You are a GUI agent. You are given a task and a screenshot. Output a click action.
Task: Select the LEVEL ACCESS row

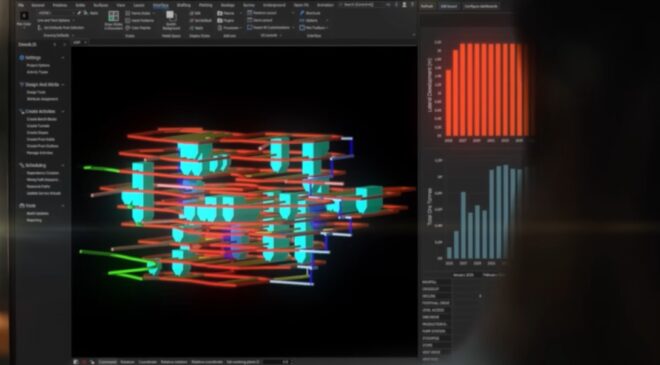436,310
